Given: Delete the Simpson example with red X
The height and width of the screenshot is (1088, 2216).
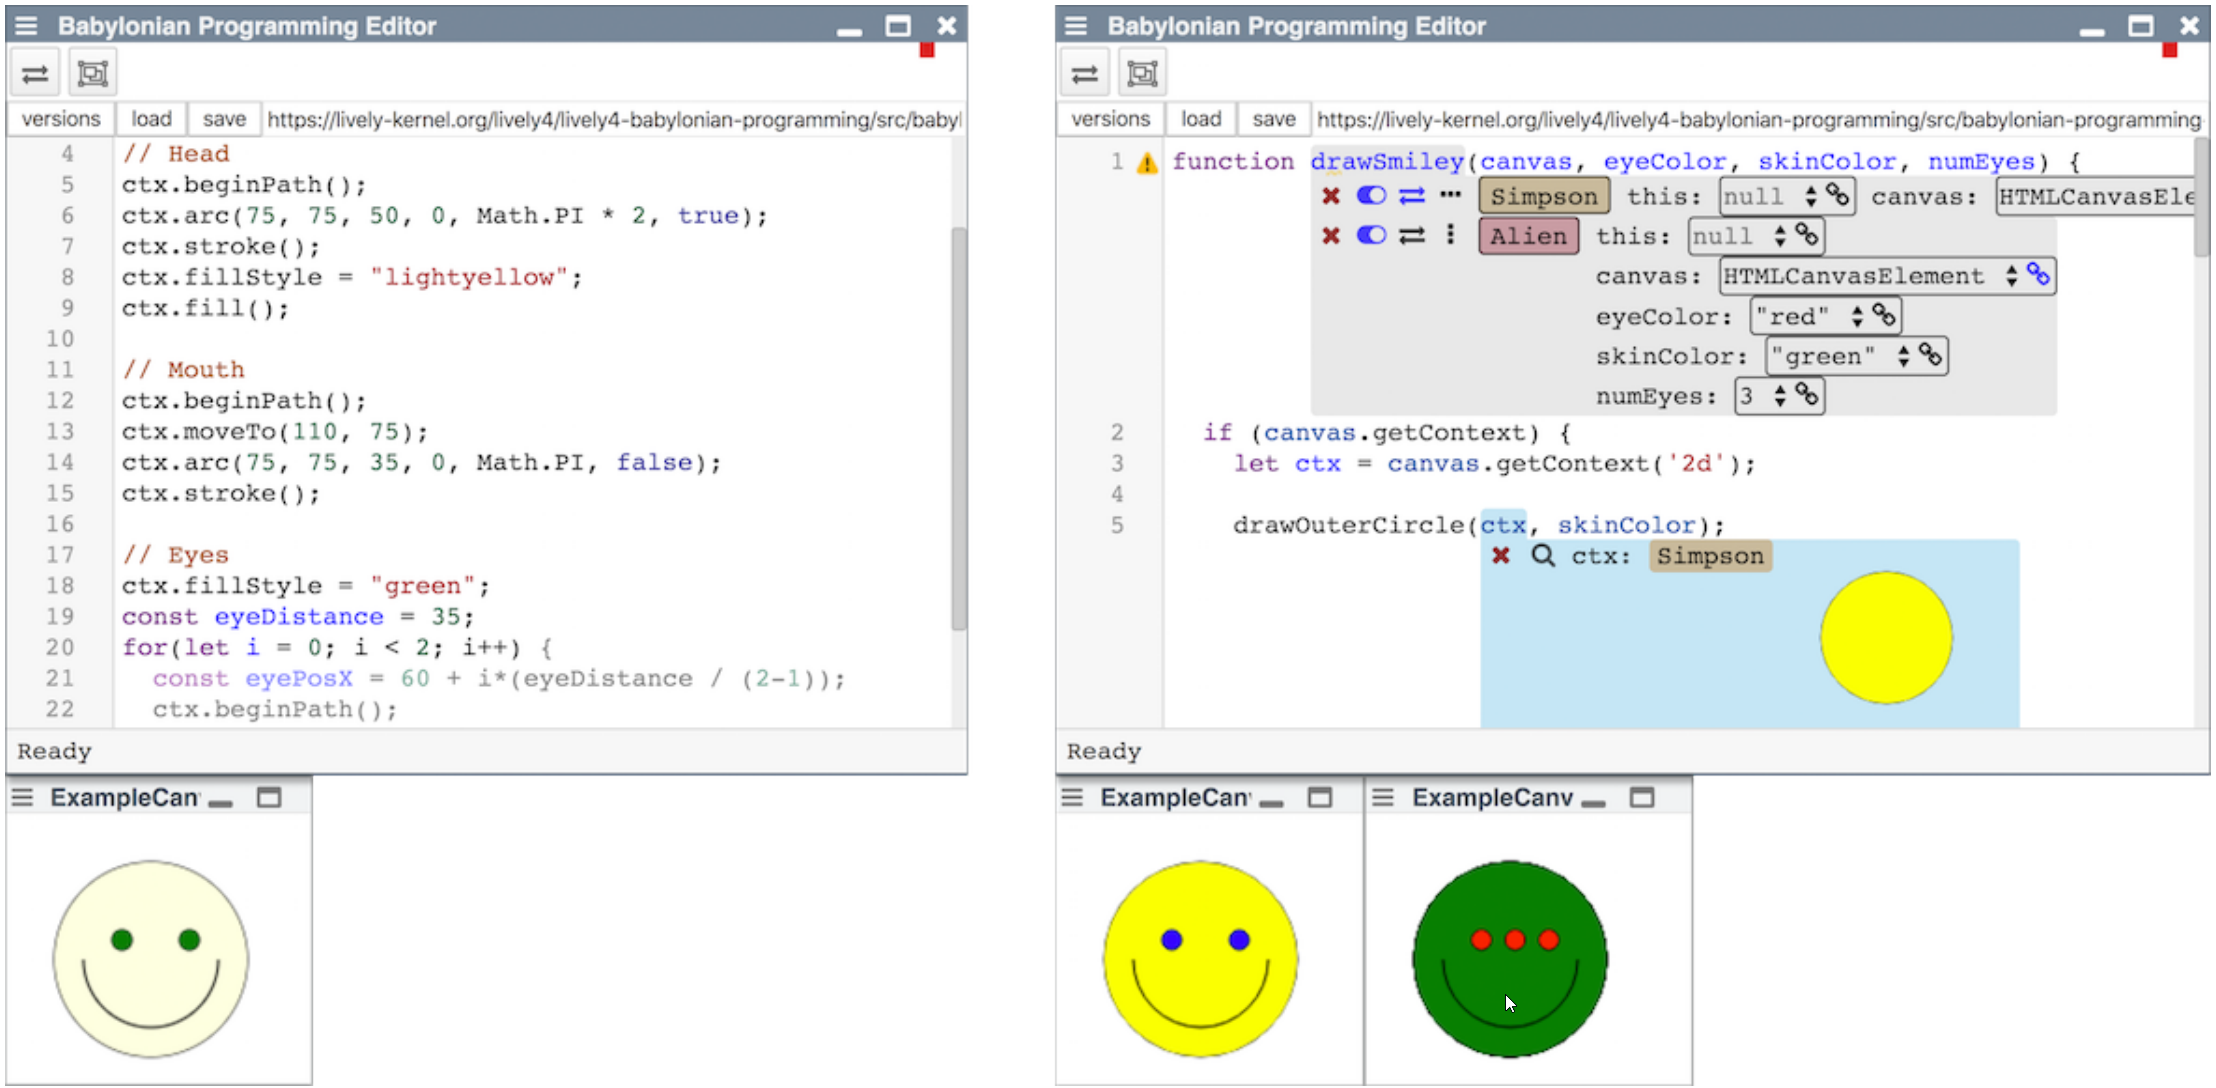Looking at the screenshot, I should [1330, 196].
